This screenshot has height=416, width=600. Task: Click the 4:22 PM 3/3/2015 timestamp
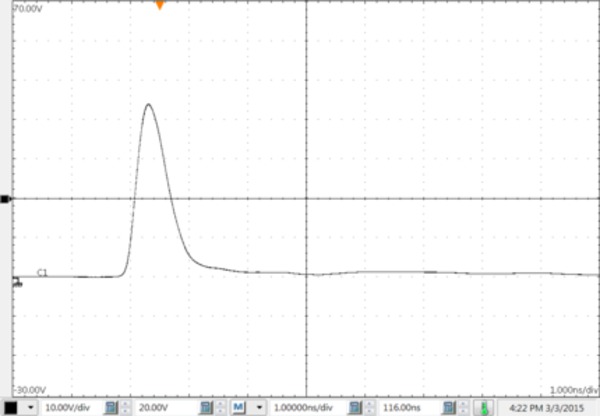pyautogui.click(x=546, y=408)
